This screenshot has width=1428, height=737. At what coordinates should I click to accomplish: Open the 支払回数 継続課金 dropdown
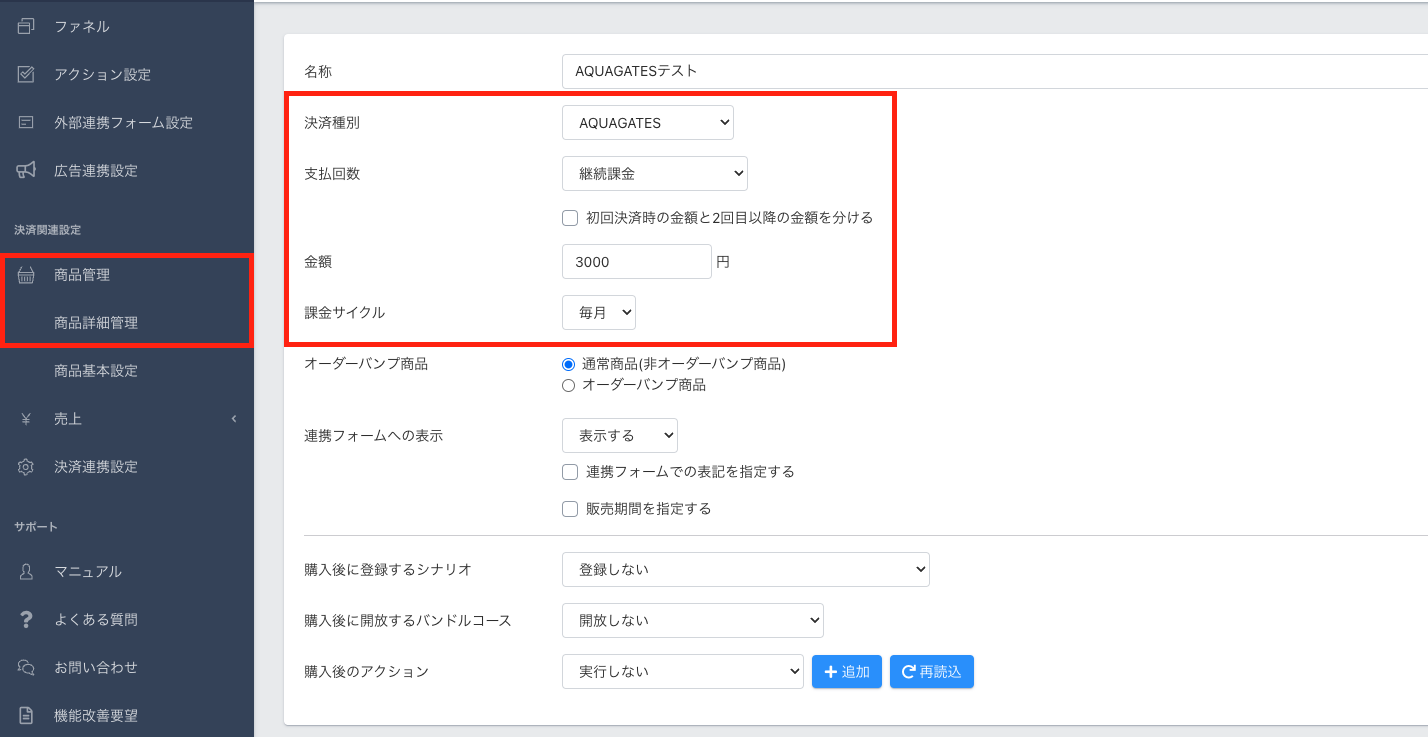coord(654,173)
